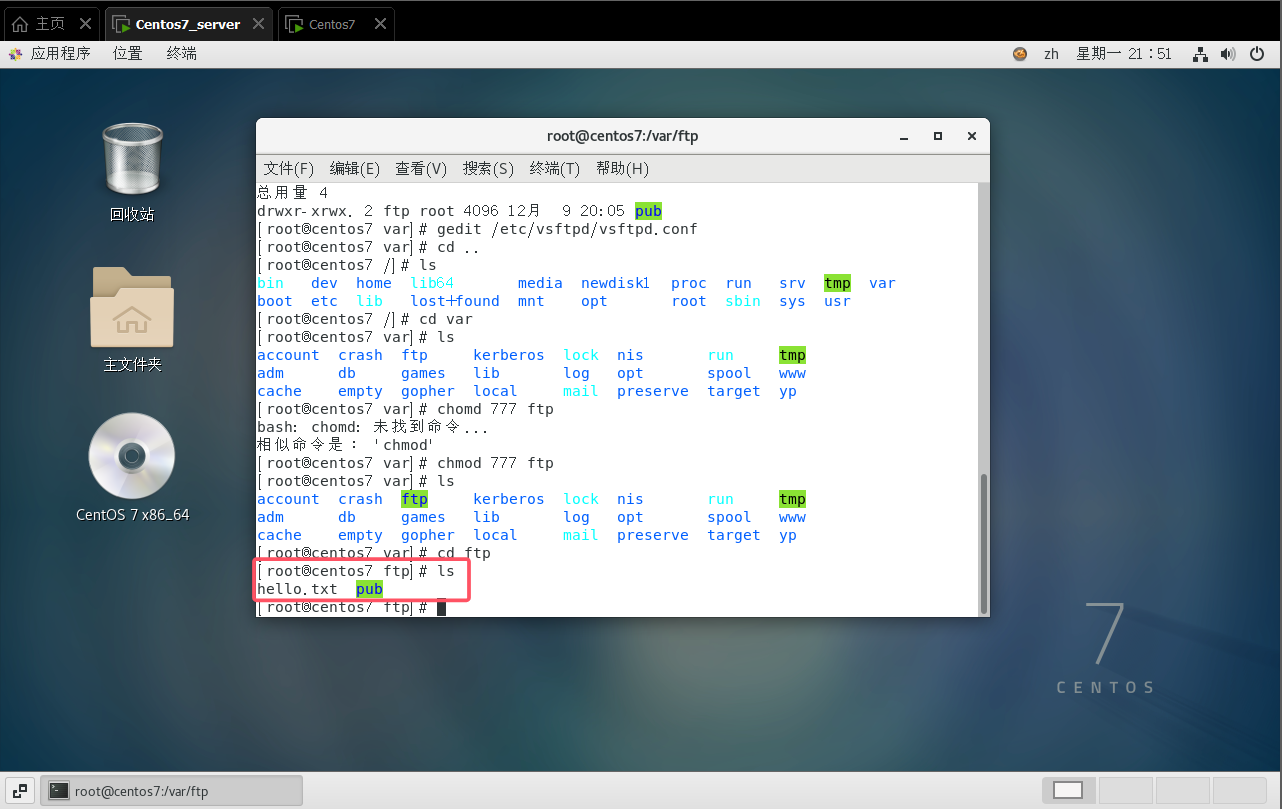The image size is (1282, 809).
Task: Select the first workspace in switcher
Action: click(1067, 790)
